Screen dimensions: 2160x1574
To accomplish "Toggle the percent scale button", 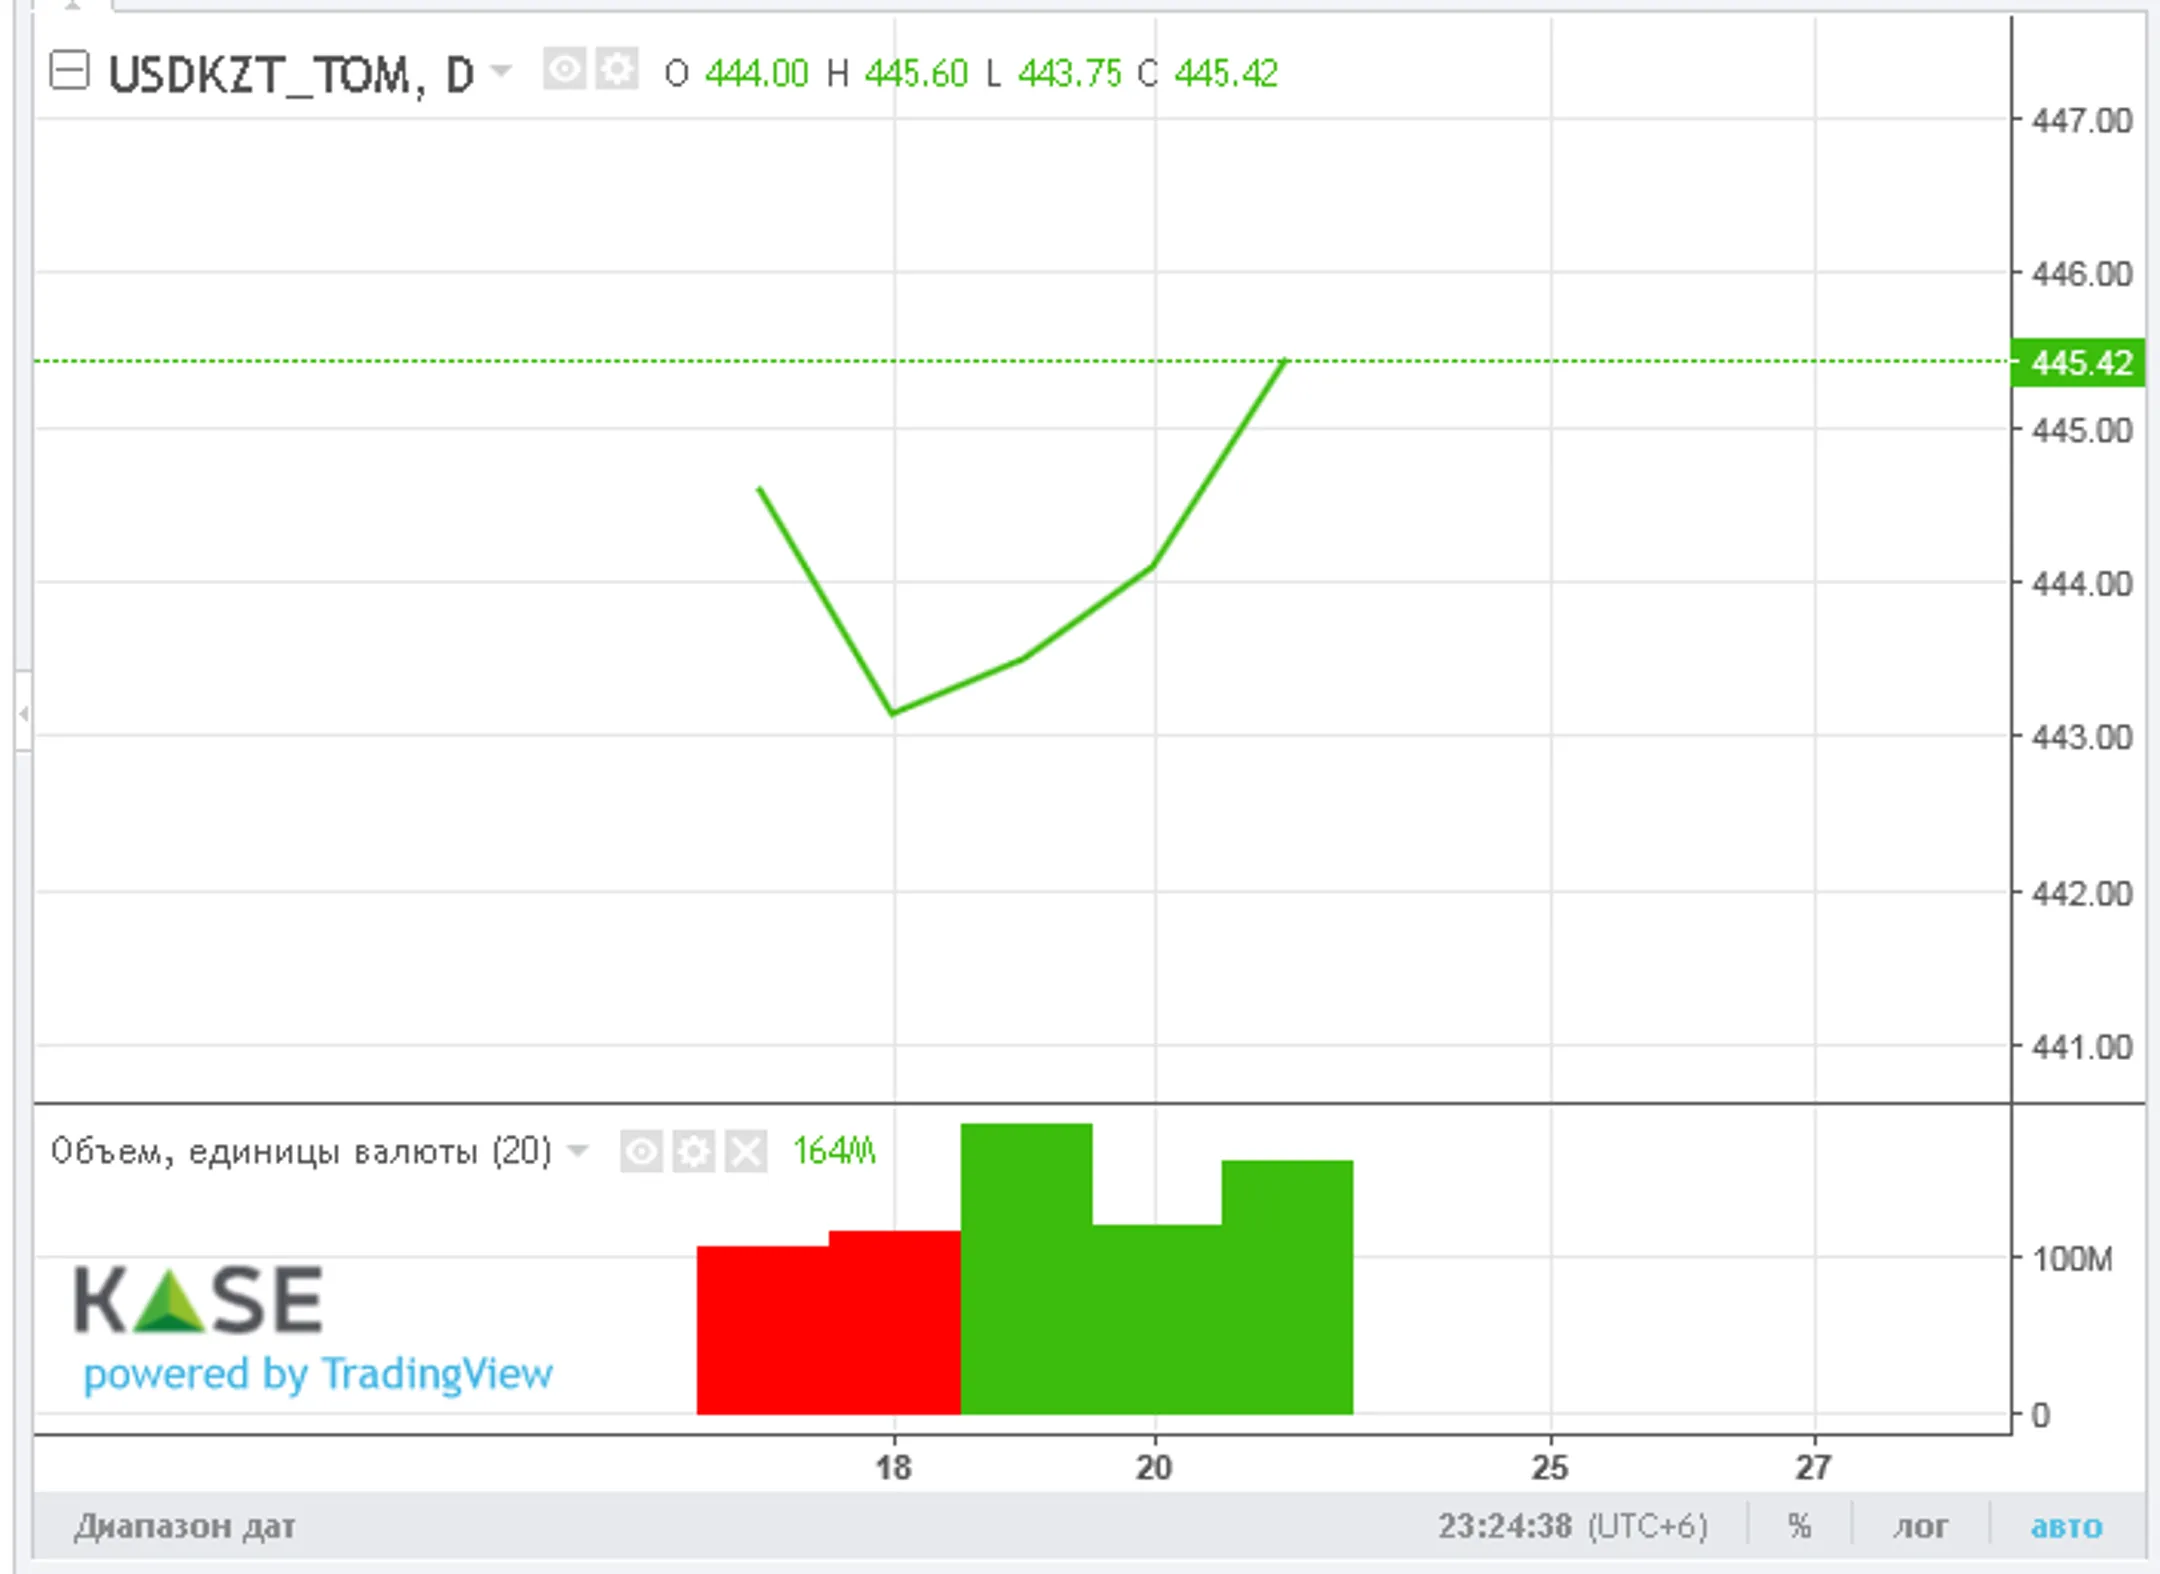I will [1799, 1527].
